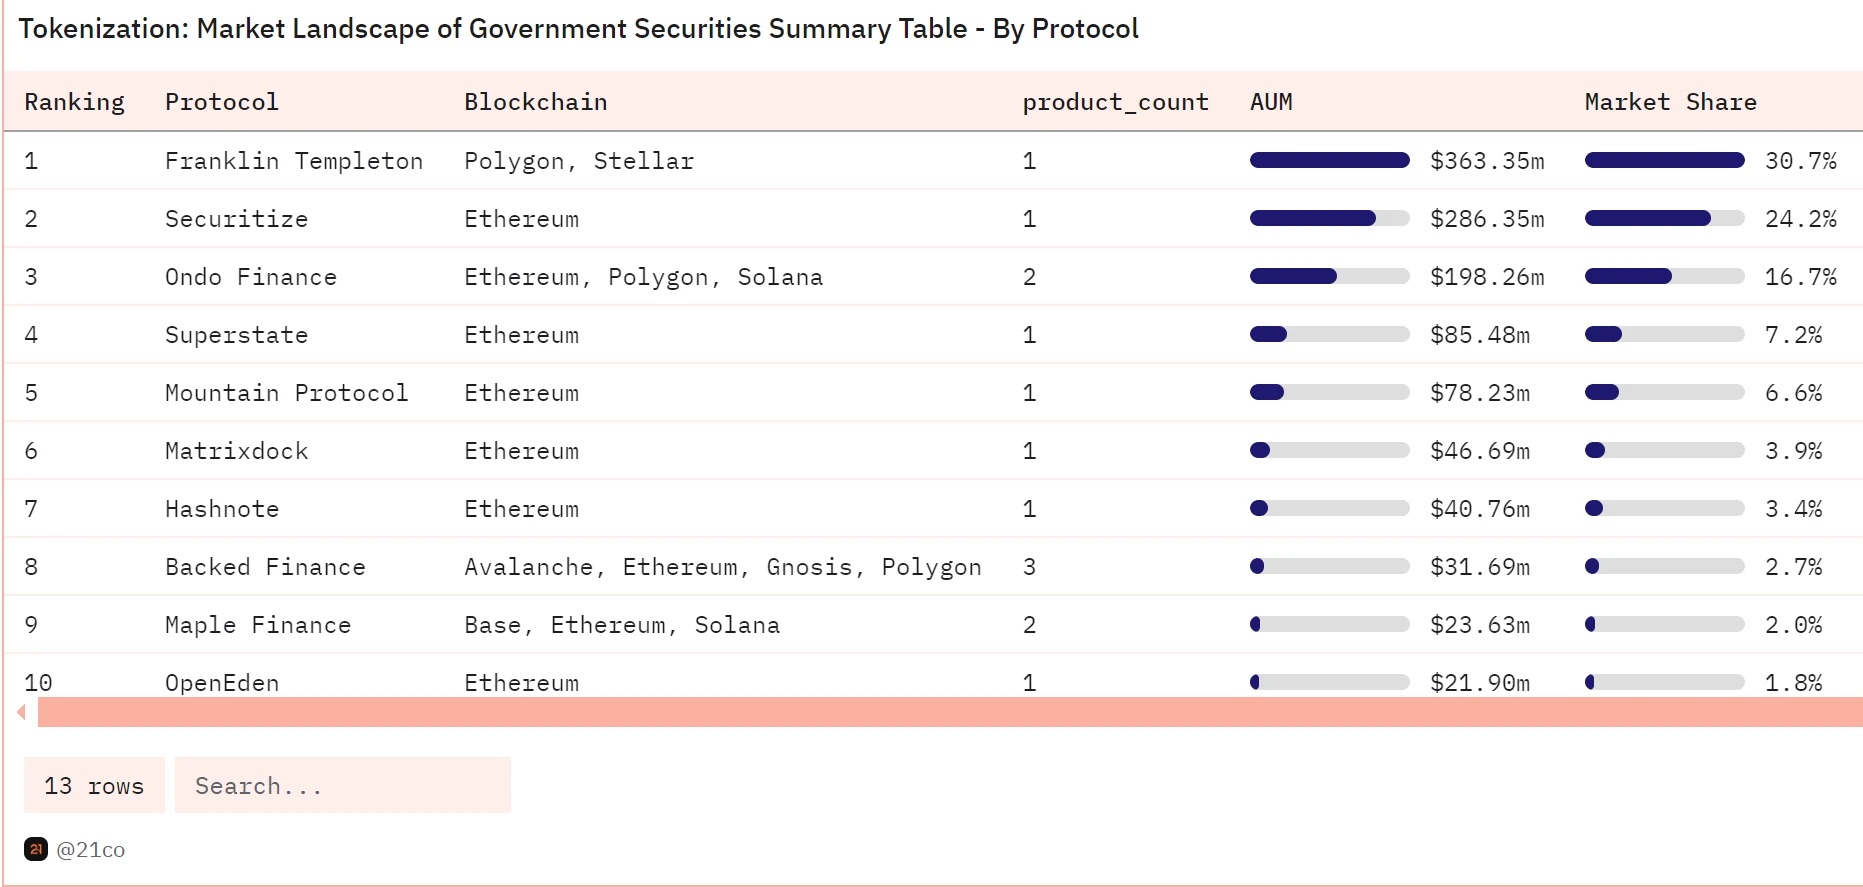
Task: Sort by the AUM column header
Action: pyautogui.click(x=1271, y=102)
